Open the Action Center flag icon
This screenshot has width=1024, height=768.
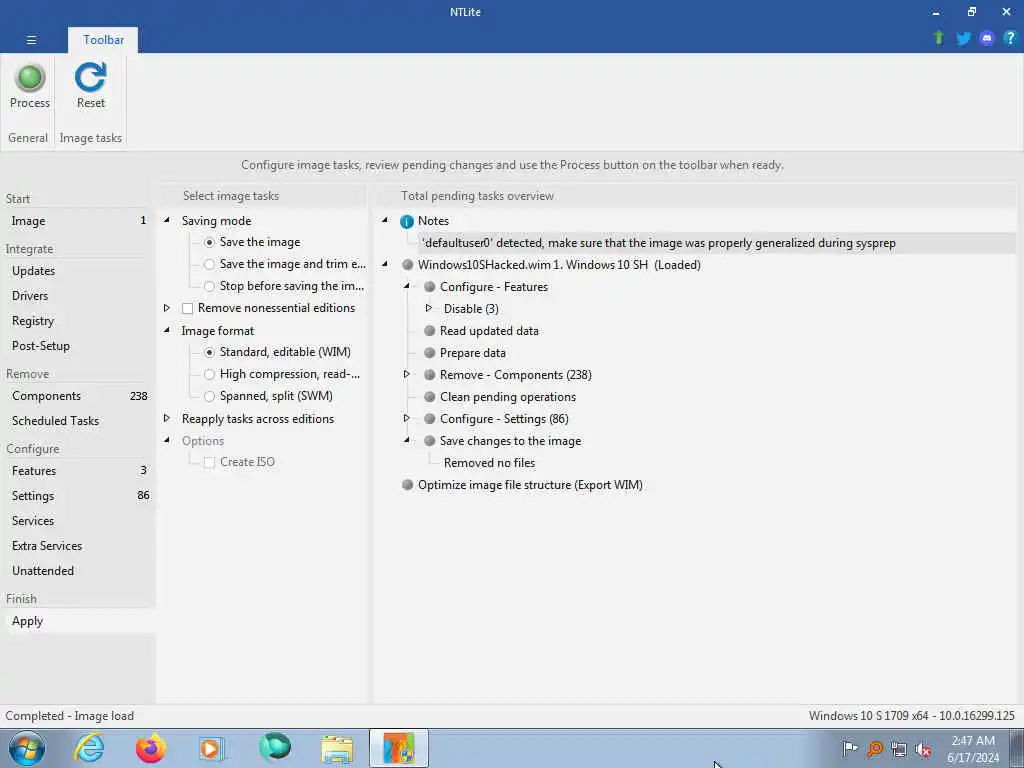(850, 748)
